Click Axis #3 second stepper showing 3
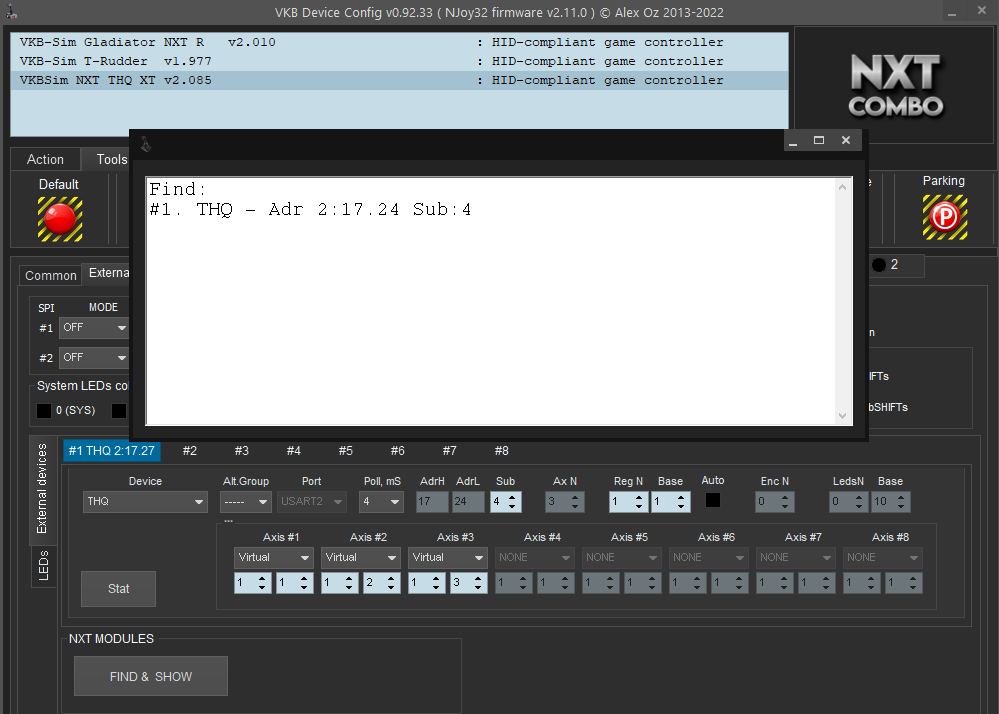 click(469, 583)
